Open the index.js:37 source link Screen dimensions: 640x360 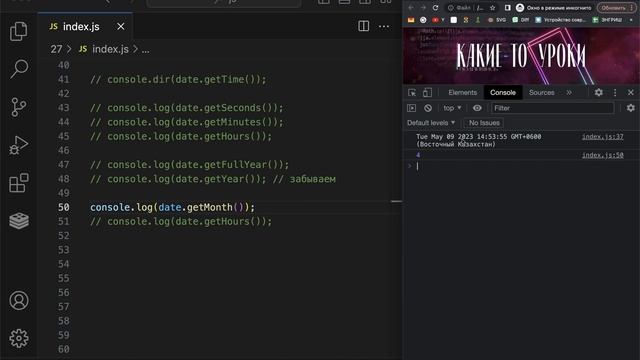602,137
